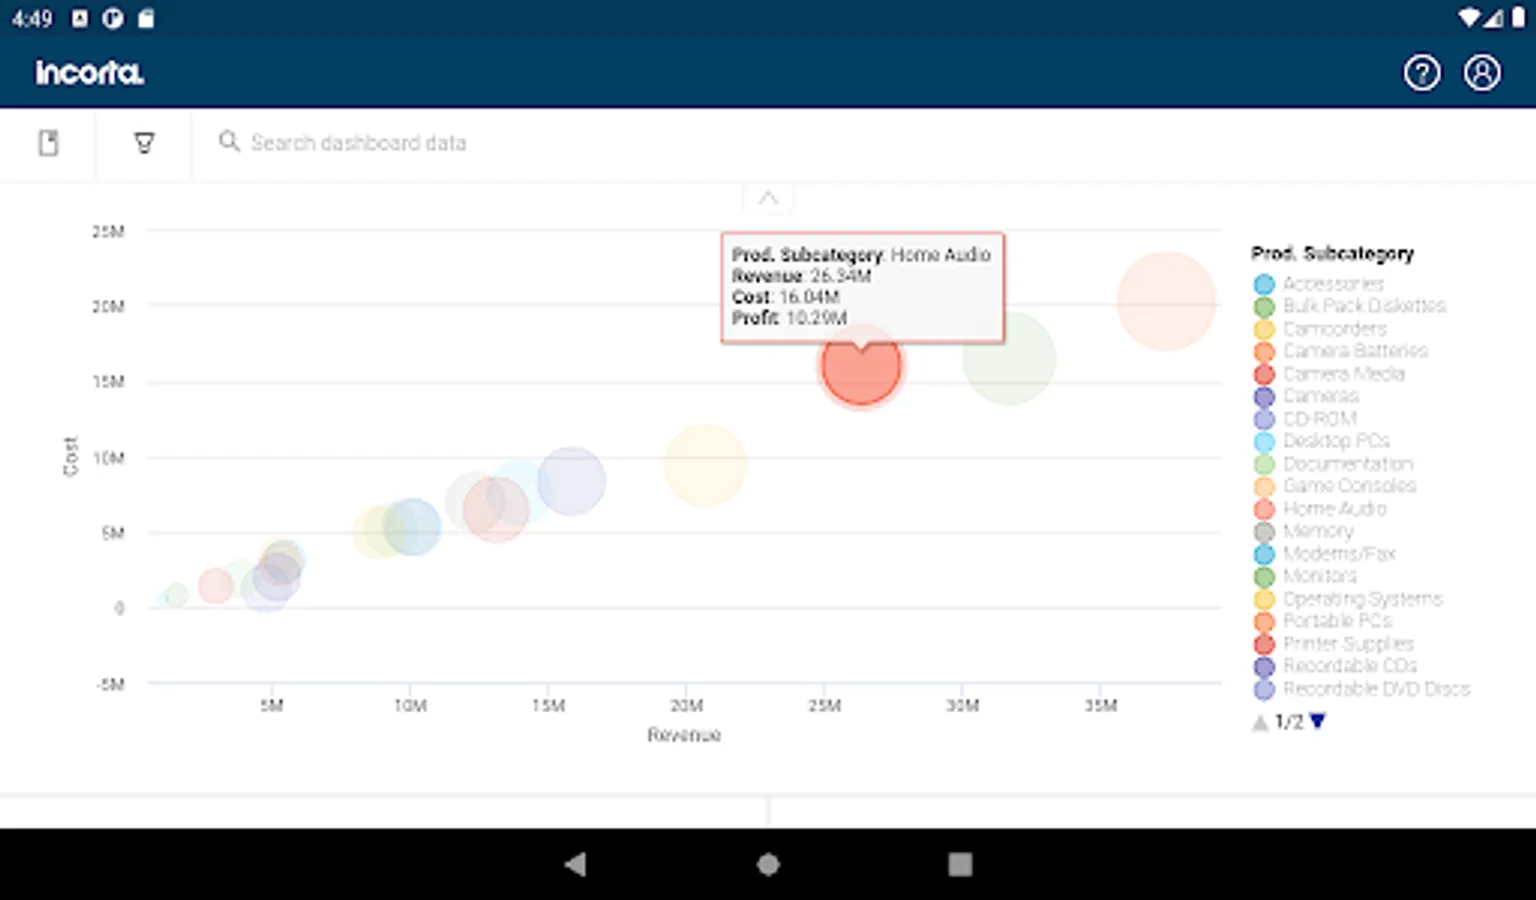This screenshot has width=1536, height=900.
Task: Click the Desktop PCs legend color dot
Action: 1264,441
